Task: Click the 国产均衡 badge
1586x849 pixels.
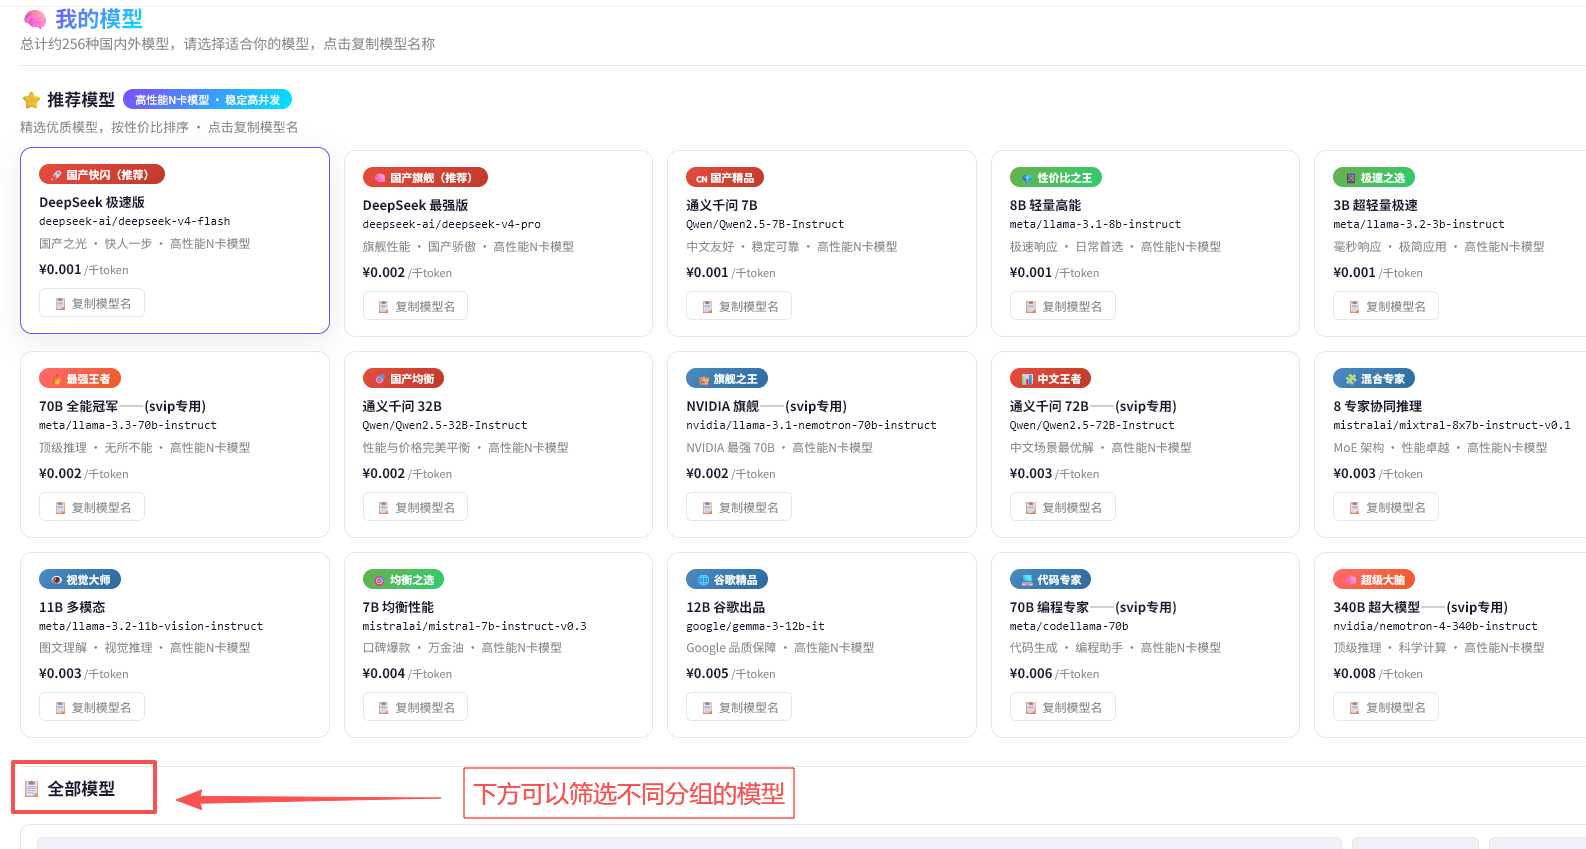Action: tap(403, 379)
